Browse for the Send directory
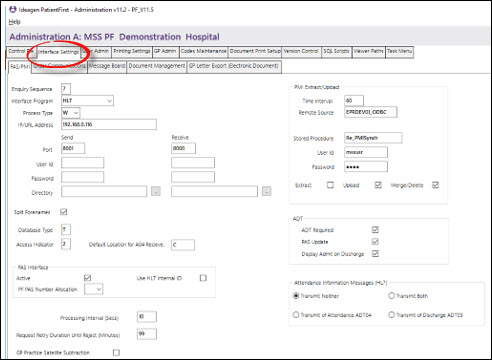This screenshot has height=360, width=492. pyautogui.click(x=156, y=191)
